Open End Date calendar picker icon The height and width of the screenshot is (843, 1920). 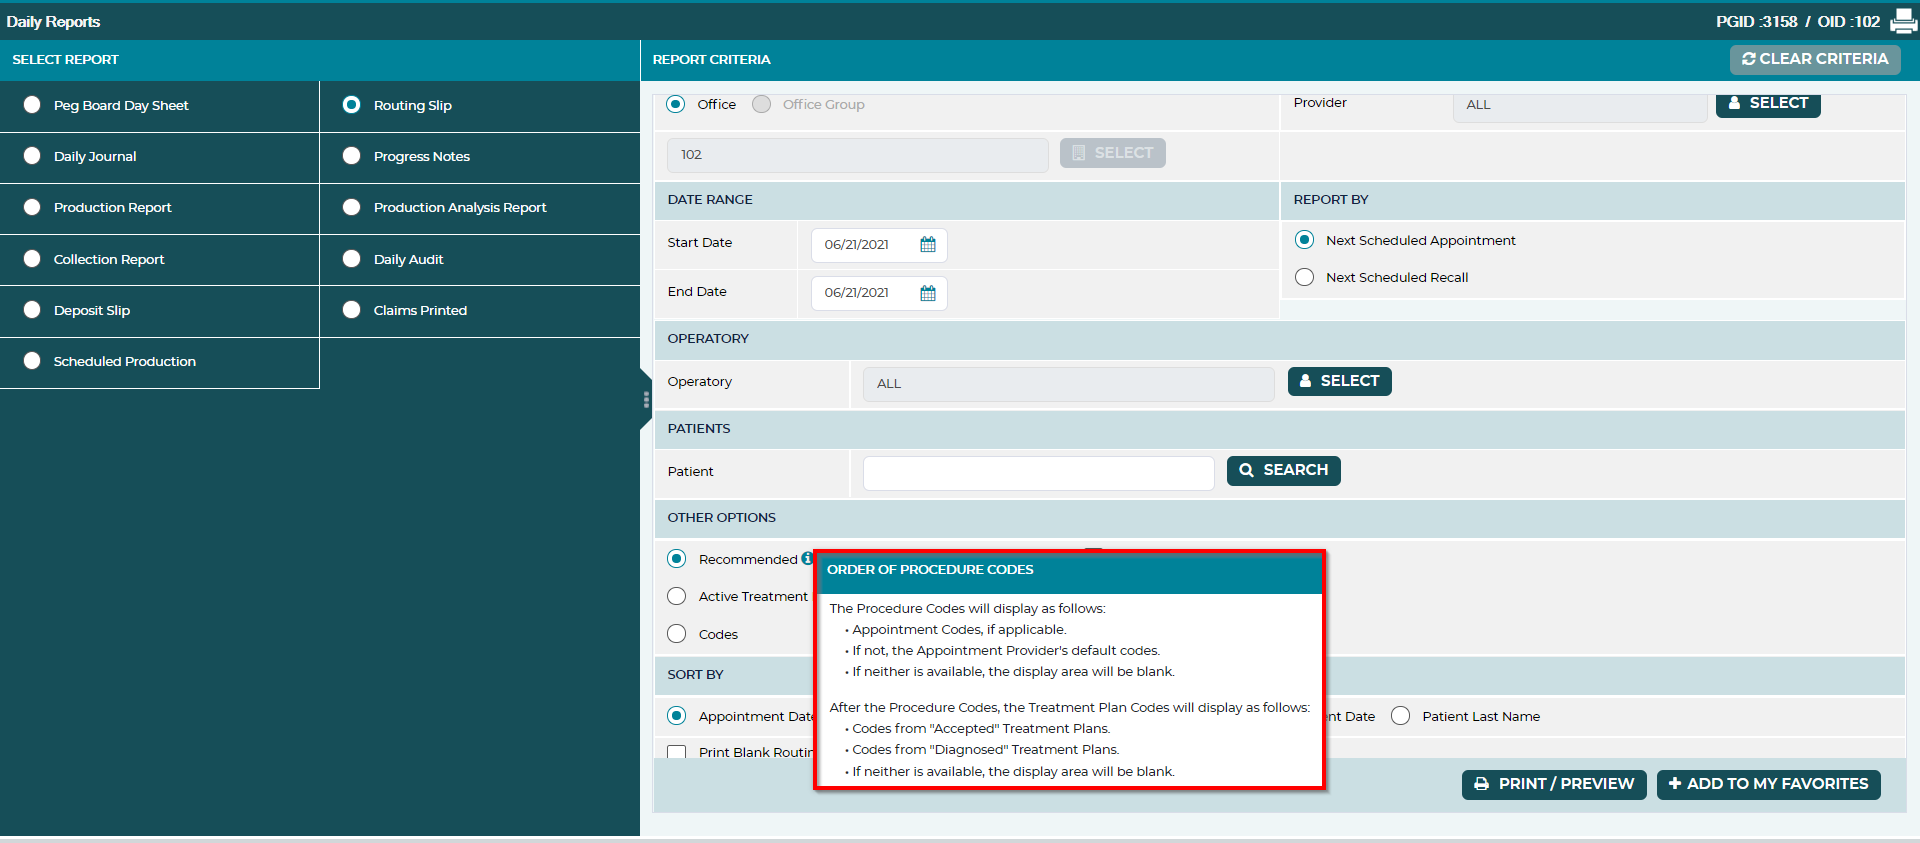tap(928, 293)
